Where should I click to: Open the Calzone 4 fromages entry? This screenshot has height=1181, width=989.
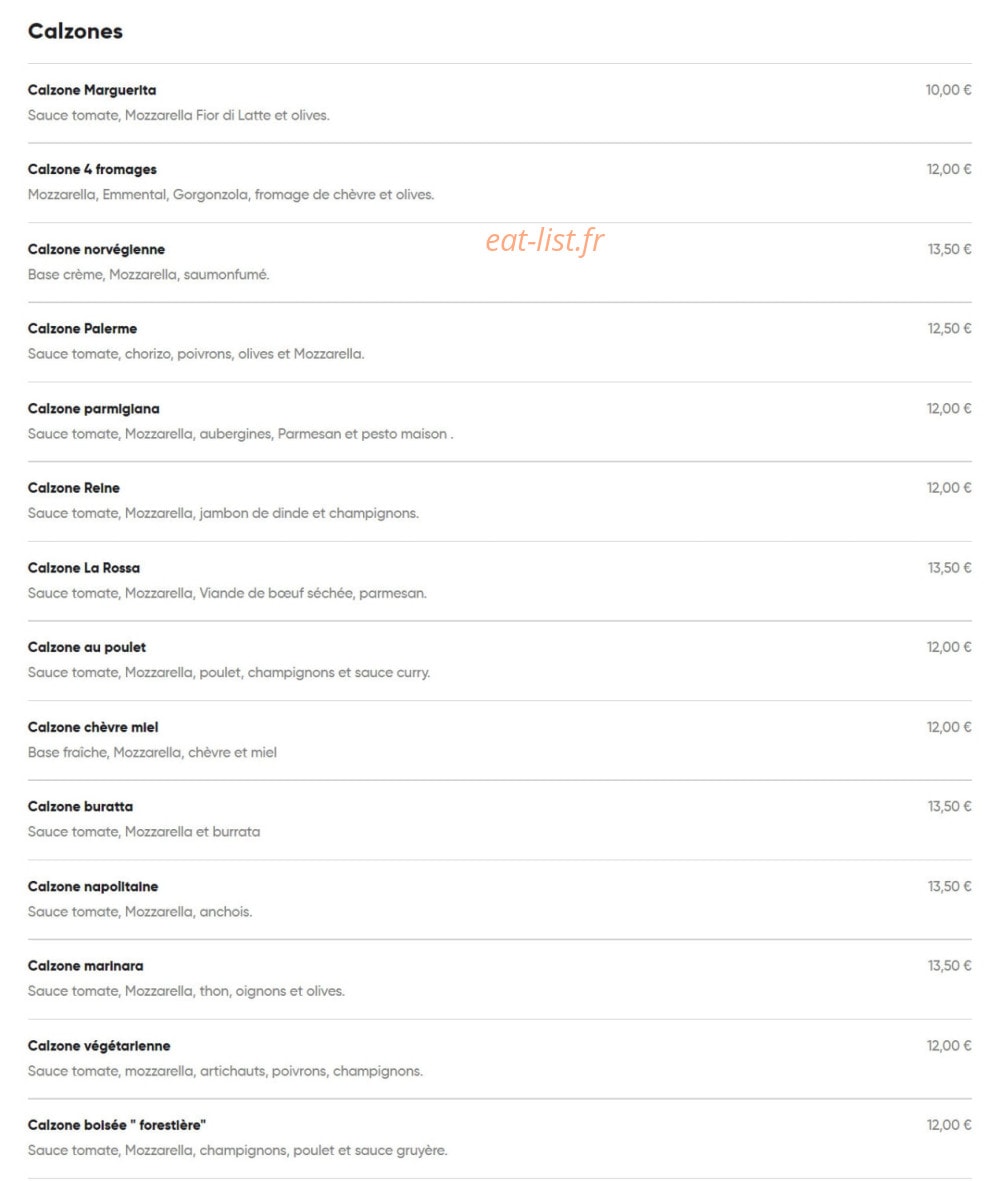pos(92,169)
